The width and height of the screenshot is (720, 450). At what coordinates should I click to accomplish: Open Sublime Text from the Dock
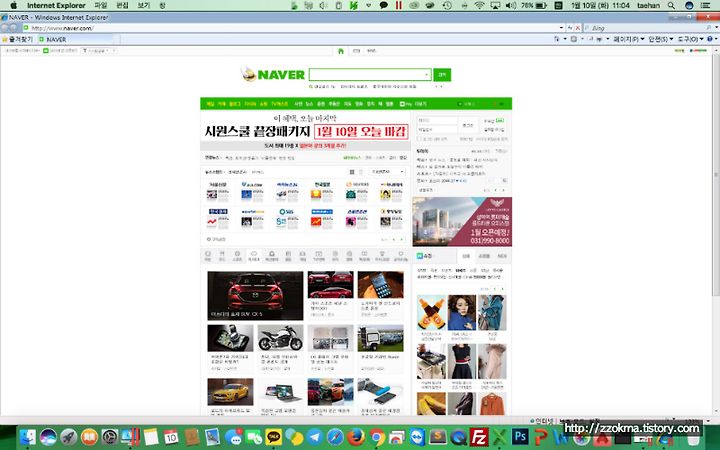(x=438, y=437)
